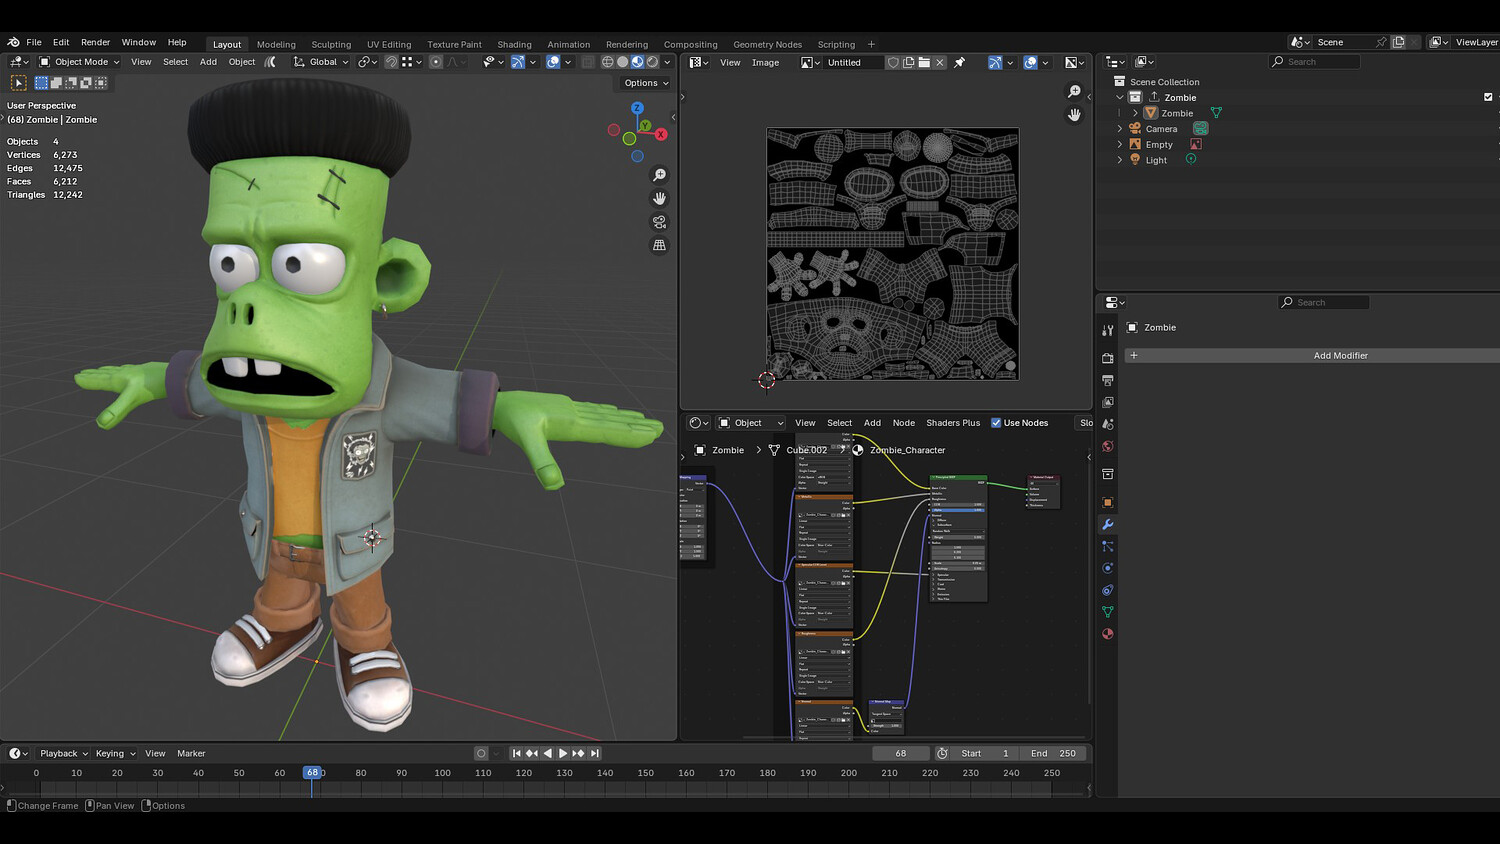
Task: Open the Global transform orientation dropdown
Action: pyautogui.click(x=322, y=62)
